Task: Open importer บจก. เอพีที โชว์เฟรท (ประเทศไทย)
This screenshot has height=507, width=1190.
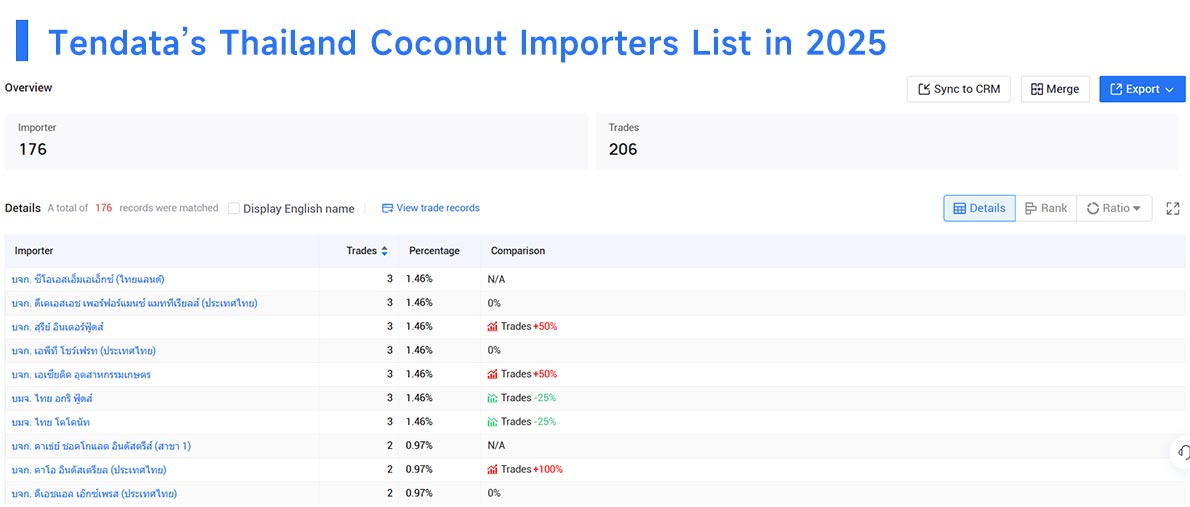Action: (83, 350)
